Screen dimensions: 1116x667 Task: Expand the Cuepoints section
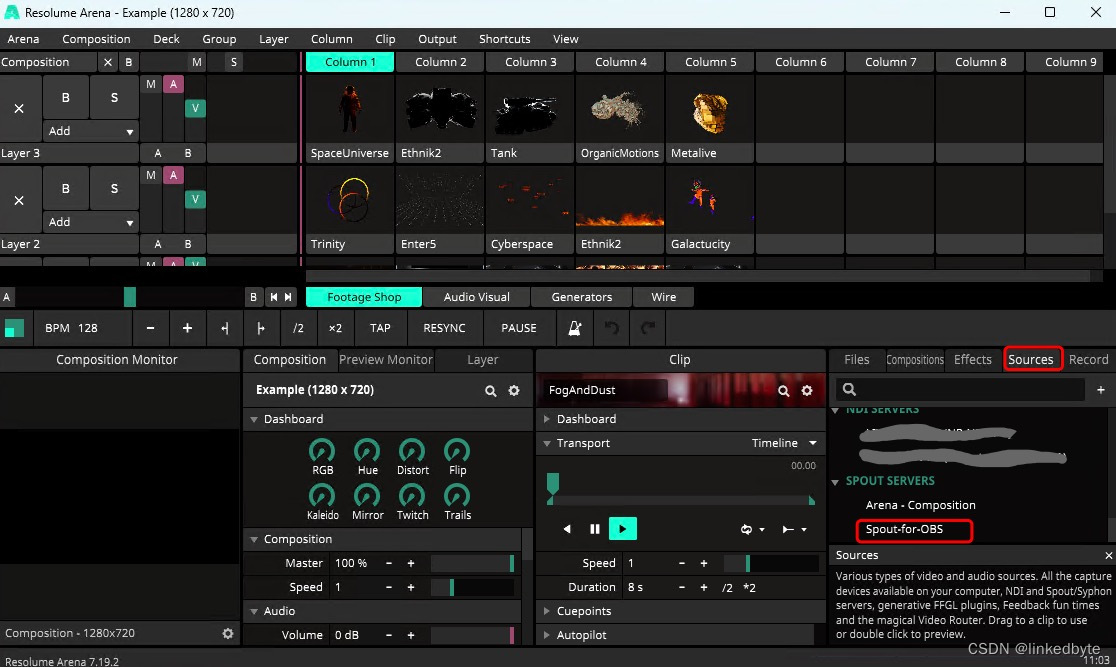click(x=547, y=611)
